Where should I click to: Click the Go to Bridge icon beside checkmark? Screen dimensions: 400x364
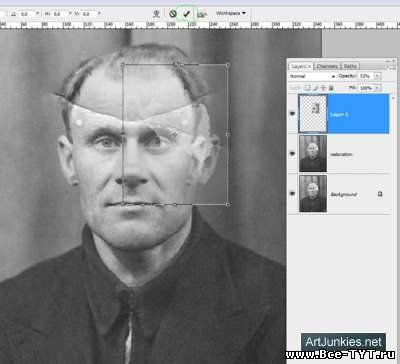[202, 14]
